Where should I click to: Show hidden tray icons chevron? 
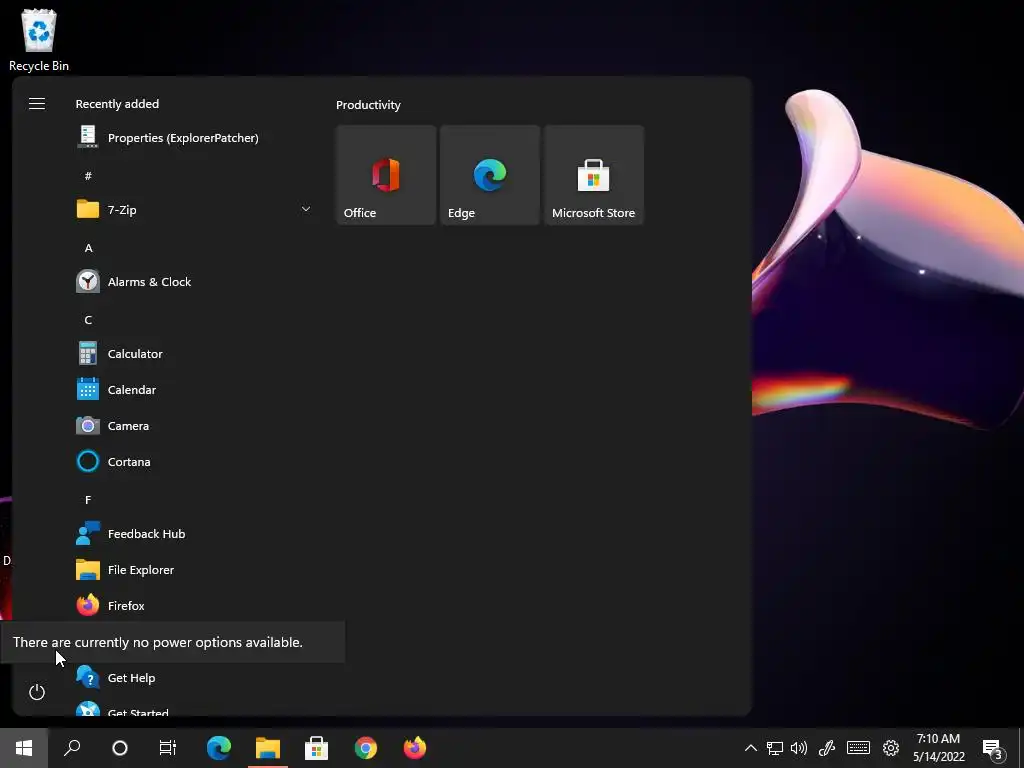[751, 748]
